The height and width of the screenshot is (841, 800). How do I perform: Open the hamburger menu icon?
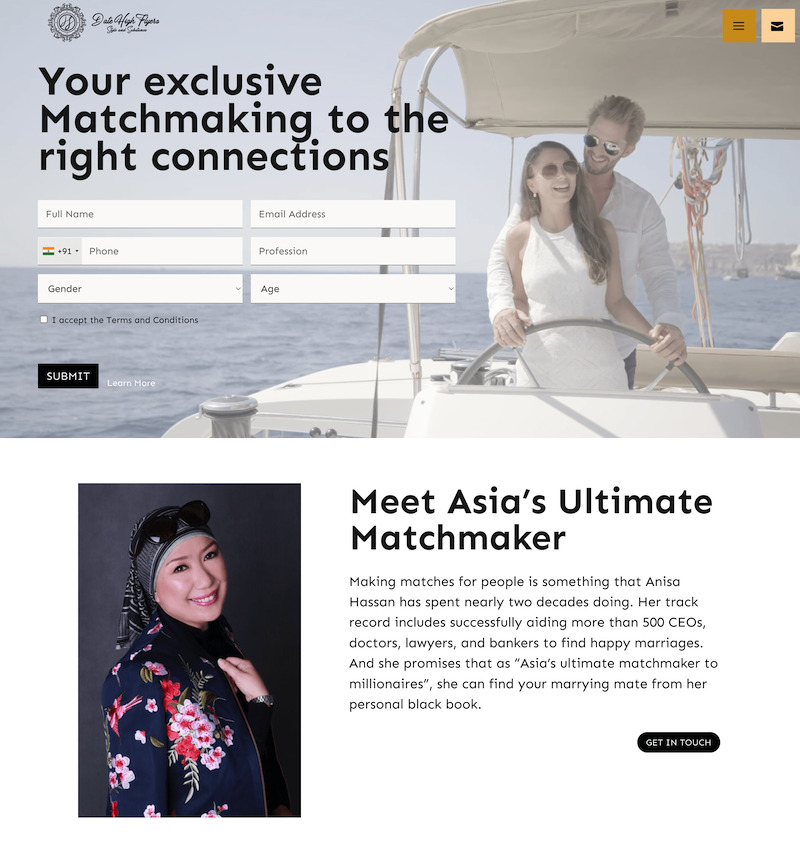739,26
